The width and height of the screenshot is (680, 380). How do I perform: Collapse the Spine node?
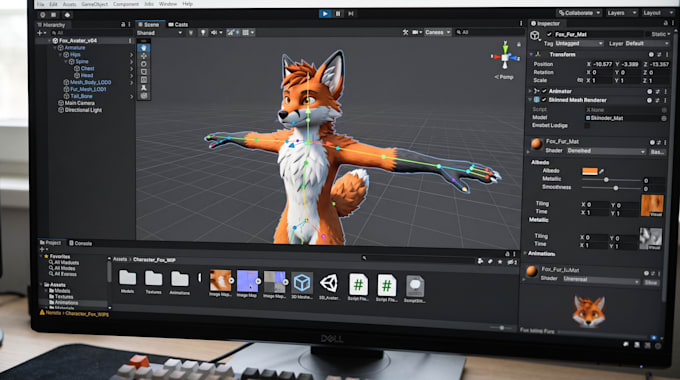[x=66, y=62]
